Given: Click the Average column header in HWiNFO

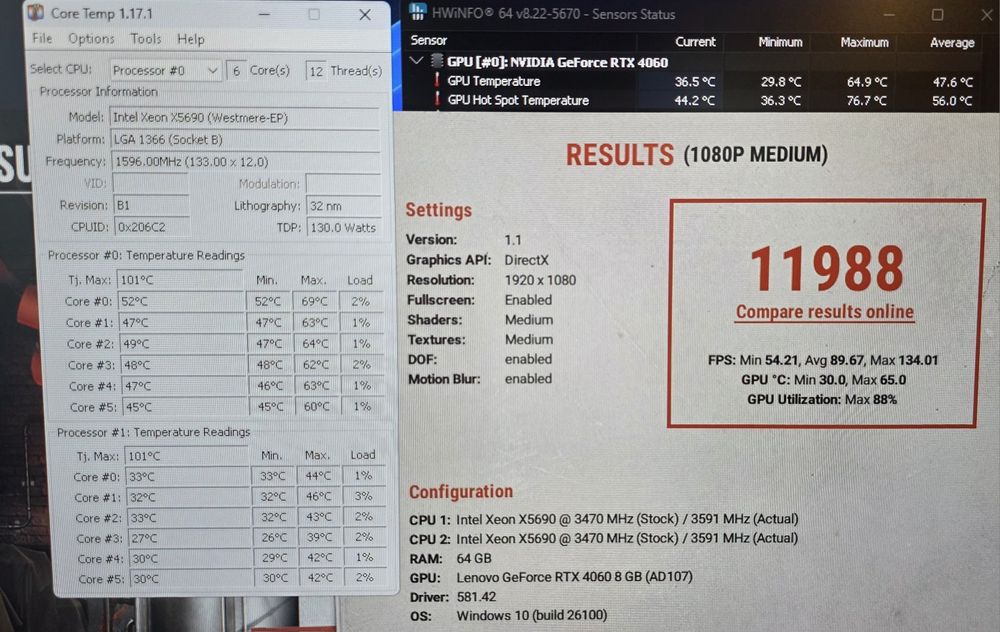Looking at the screenshot, I should (x=952, y=43).
